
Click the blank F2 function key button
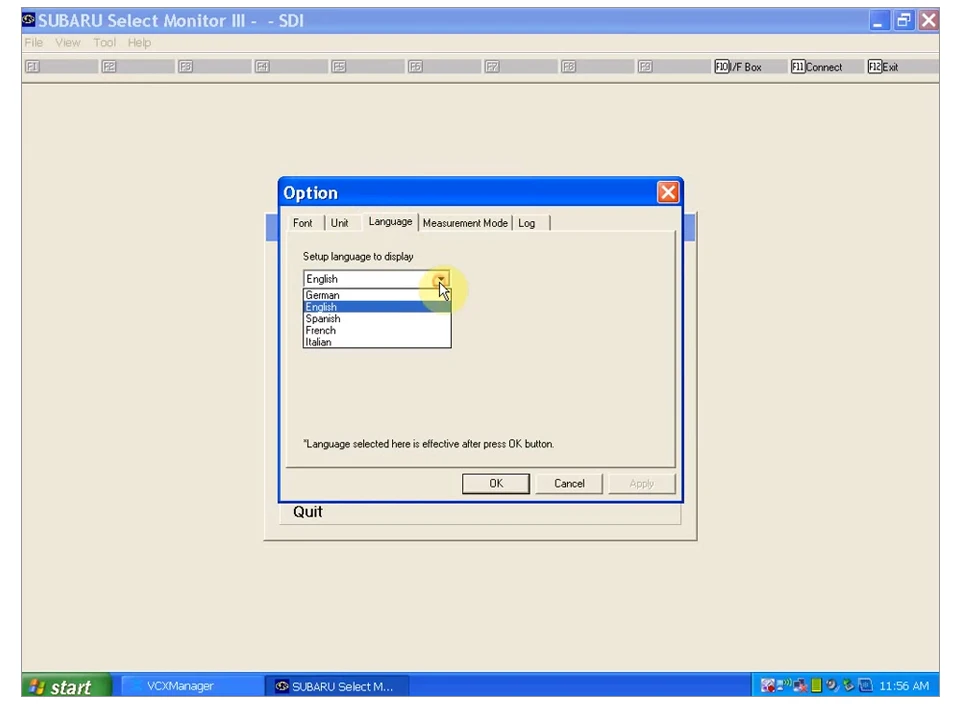[137, 67]
